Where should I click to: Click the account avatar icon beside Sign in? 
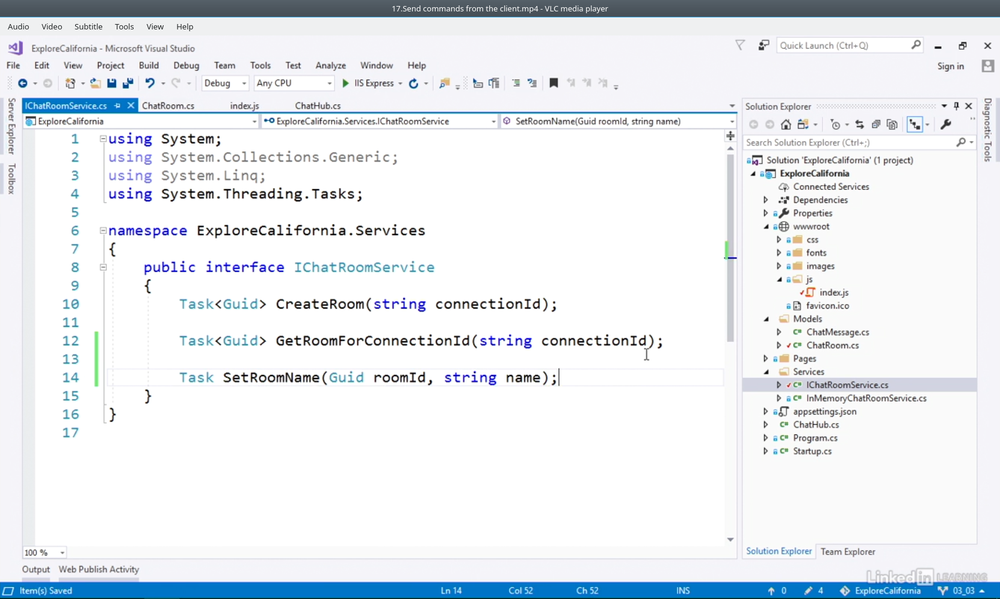988,66
